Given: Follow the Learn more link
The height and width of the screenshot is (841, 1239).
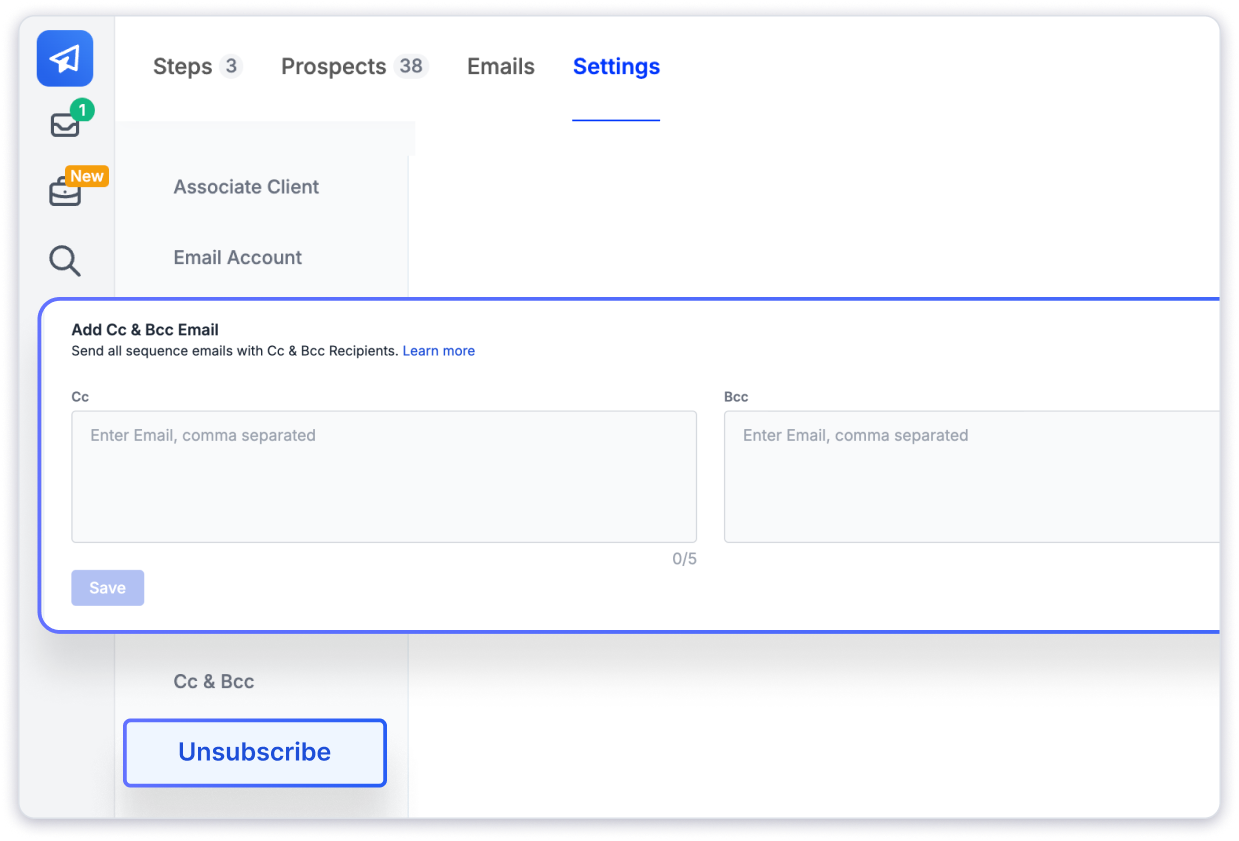Looking at the screenshot, I should pyautogui.click(x=438, y=351).
